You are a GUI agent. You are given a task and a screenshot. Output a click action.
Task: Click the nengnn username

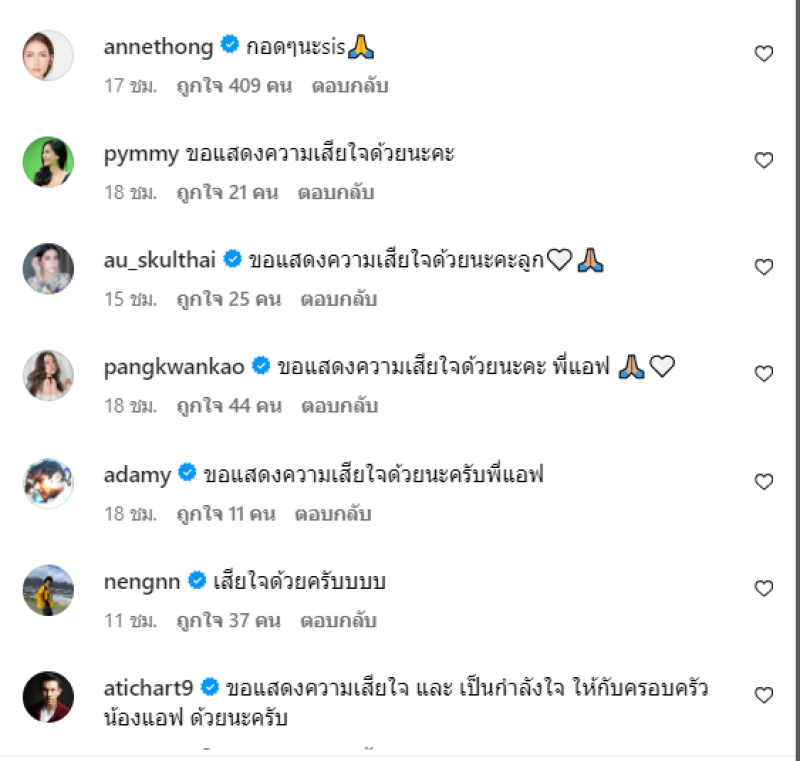click(142, 582)
